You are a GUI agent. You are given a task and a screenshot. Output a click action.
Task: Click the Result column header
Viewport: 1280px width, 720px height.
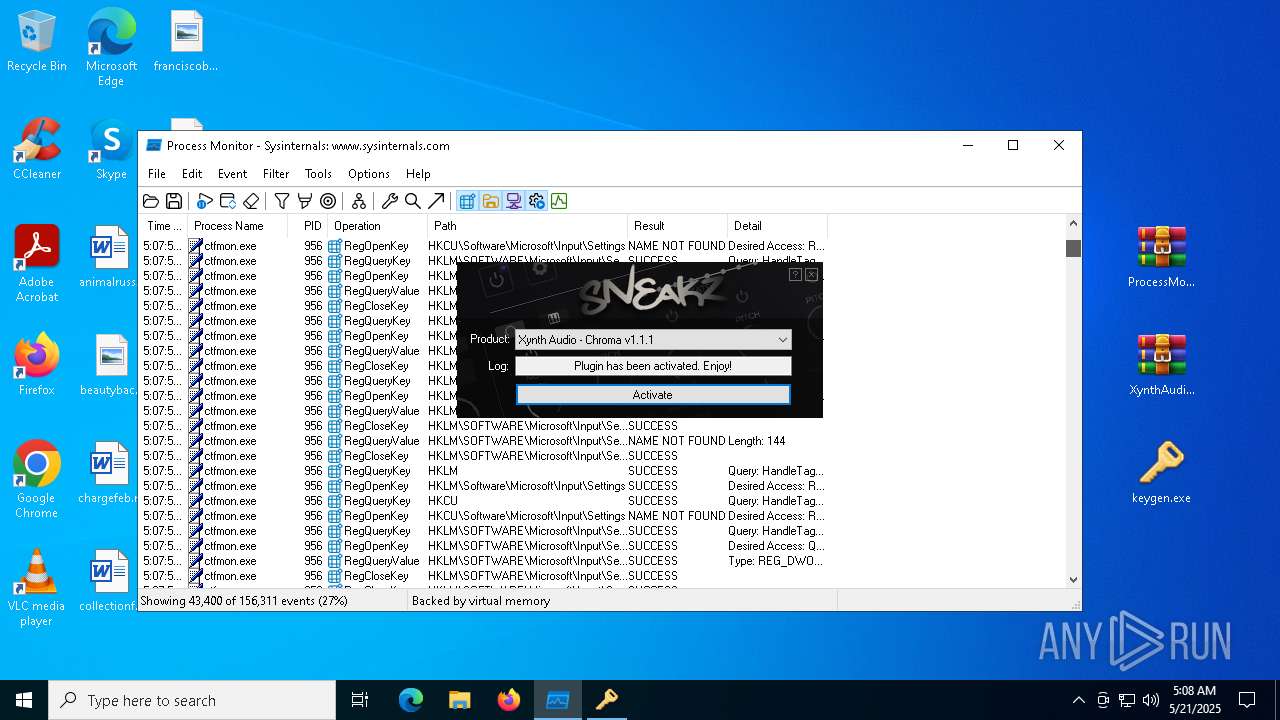678,226
